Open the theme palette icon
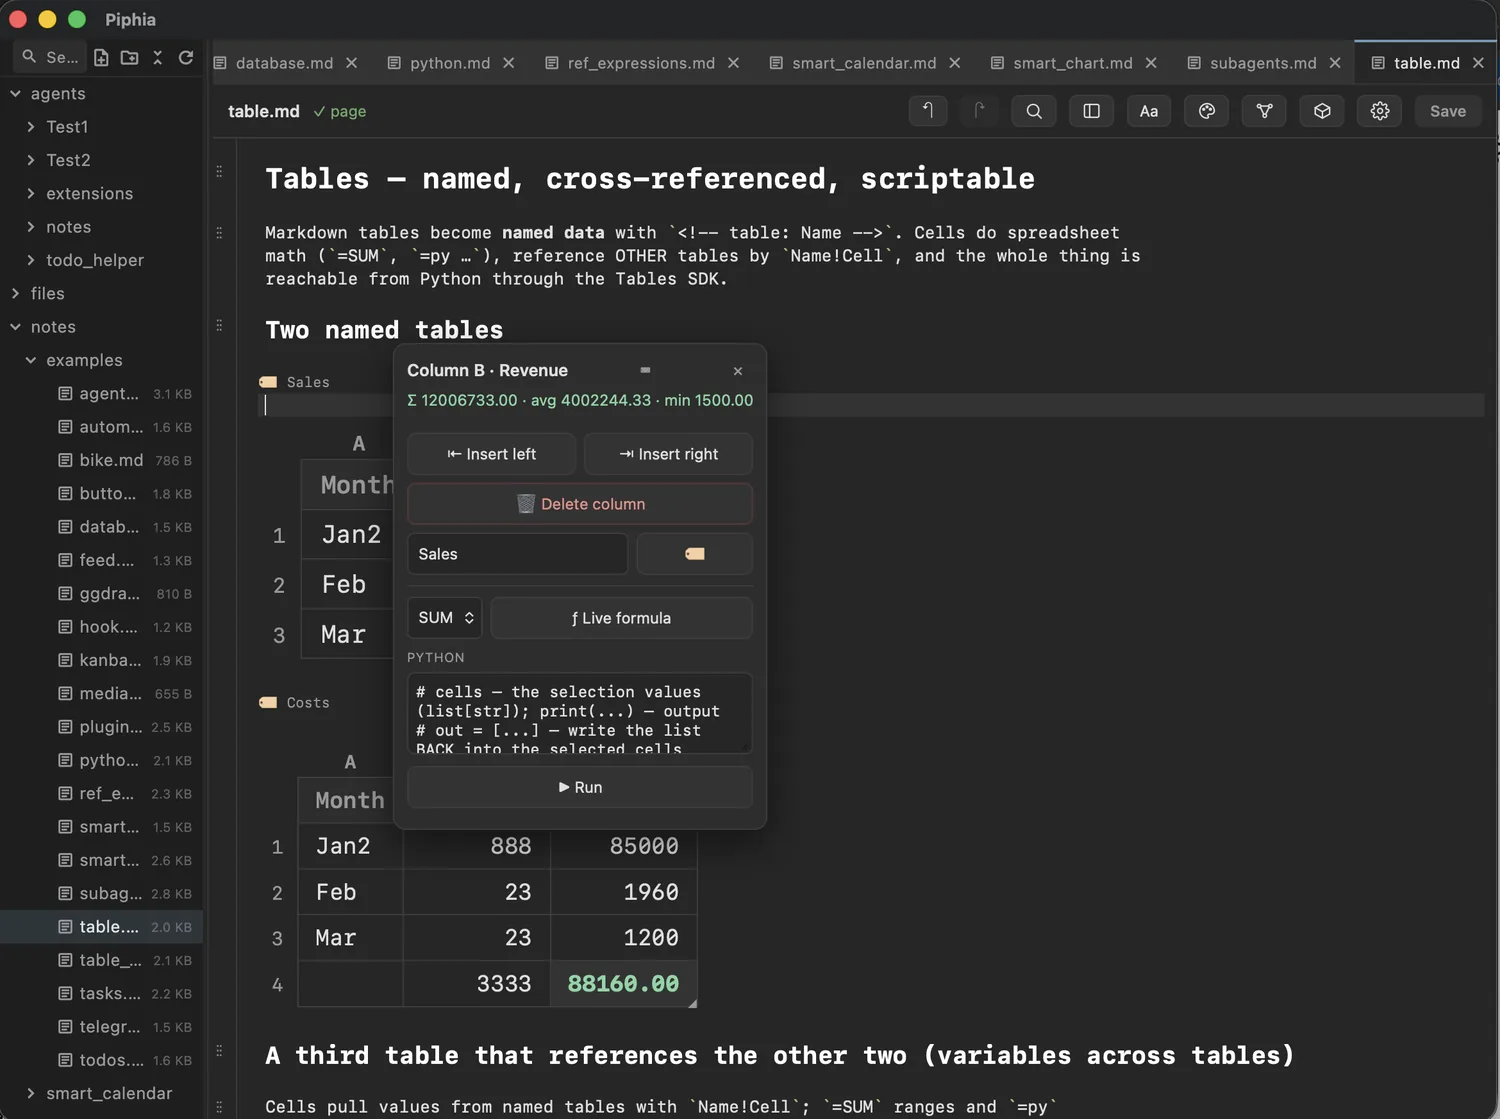 click(1207, 111)
